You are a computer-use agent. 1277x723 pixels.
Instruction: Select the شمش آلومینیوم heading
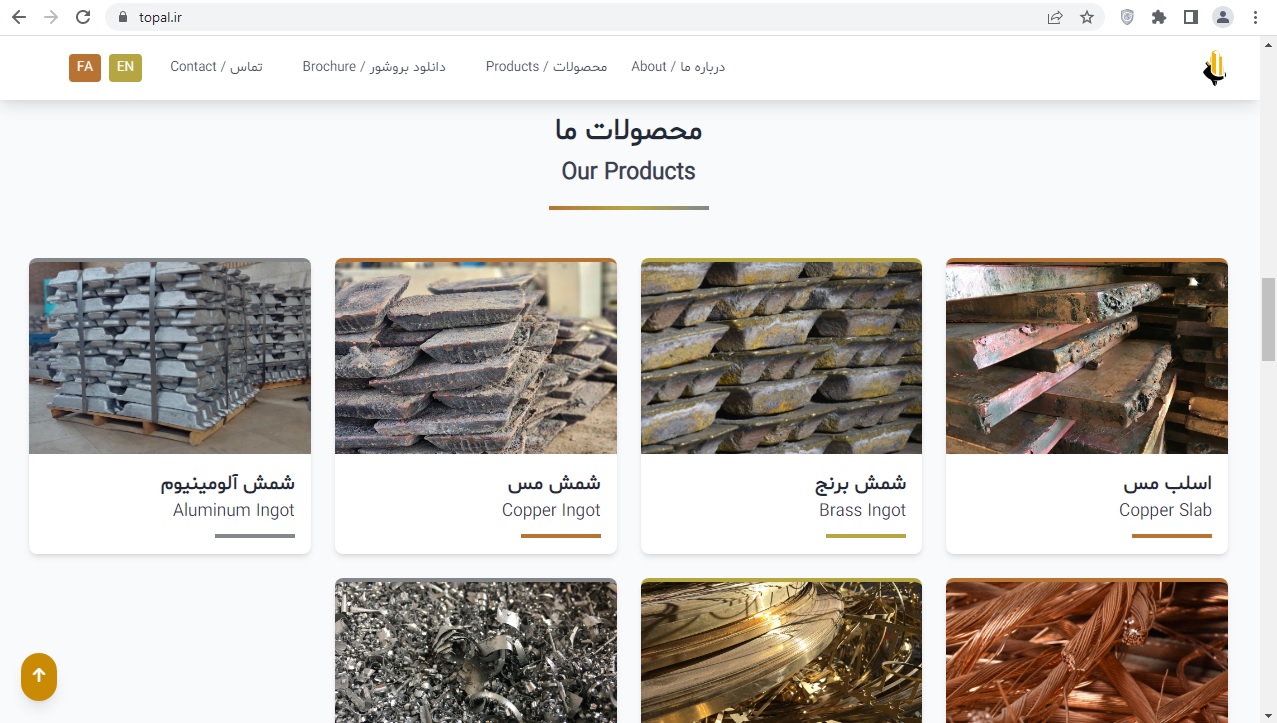[228, 483]
